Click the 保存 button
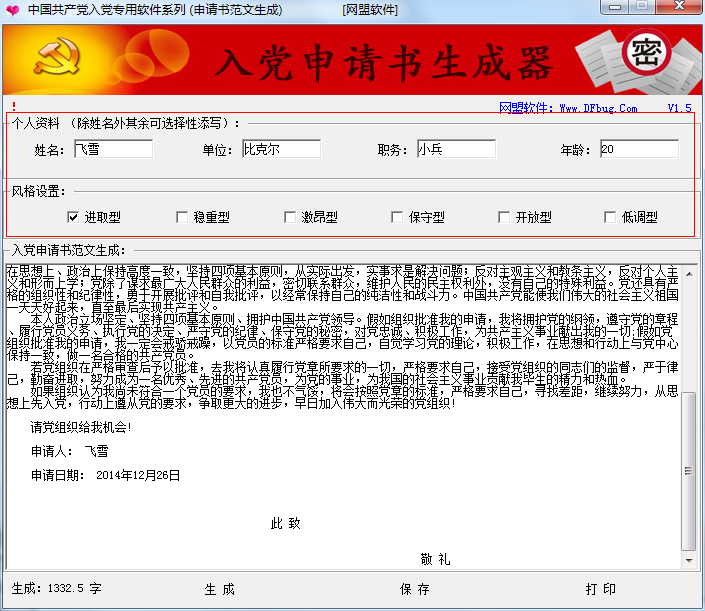705x611 pixels. point(414,588)
